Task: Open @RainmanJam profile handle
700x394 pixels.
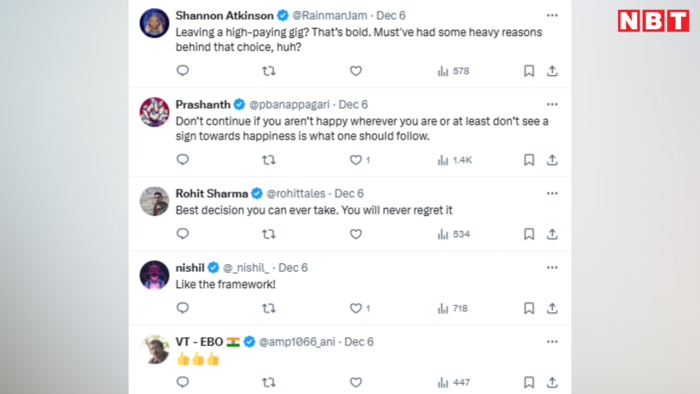Action: point(329,16)
